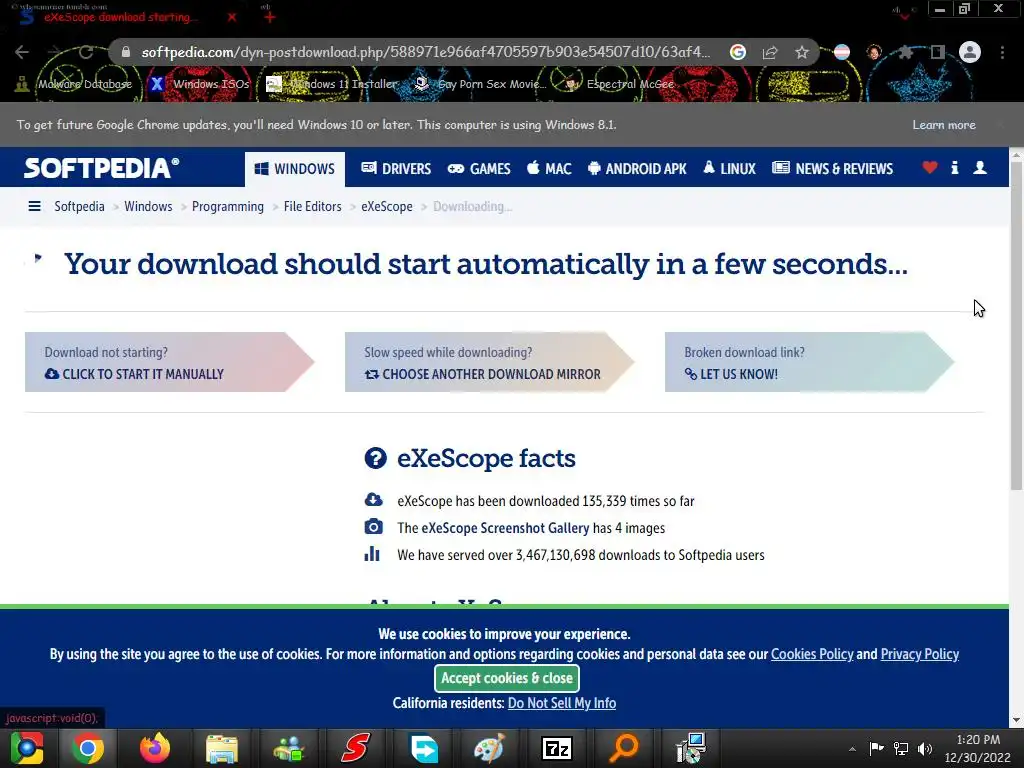This screenshot has height=768, width=1024.
Task: Select the Windows category tab
Action: 295,169
